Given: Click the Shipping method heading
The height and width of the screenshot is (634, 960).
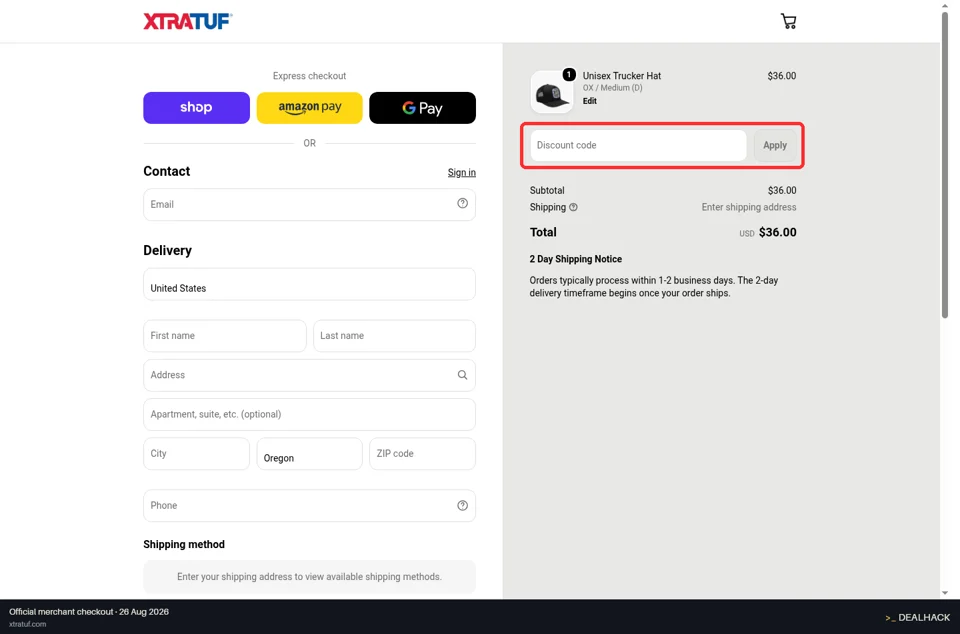Looking at the screenshot, I should (x=184, y=545).
